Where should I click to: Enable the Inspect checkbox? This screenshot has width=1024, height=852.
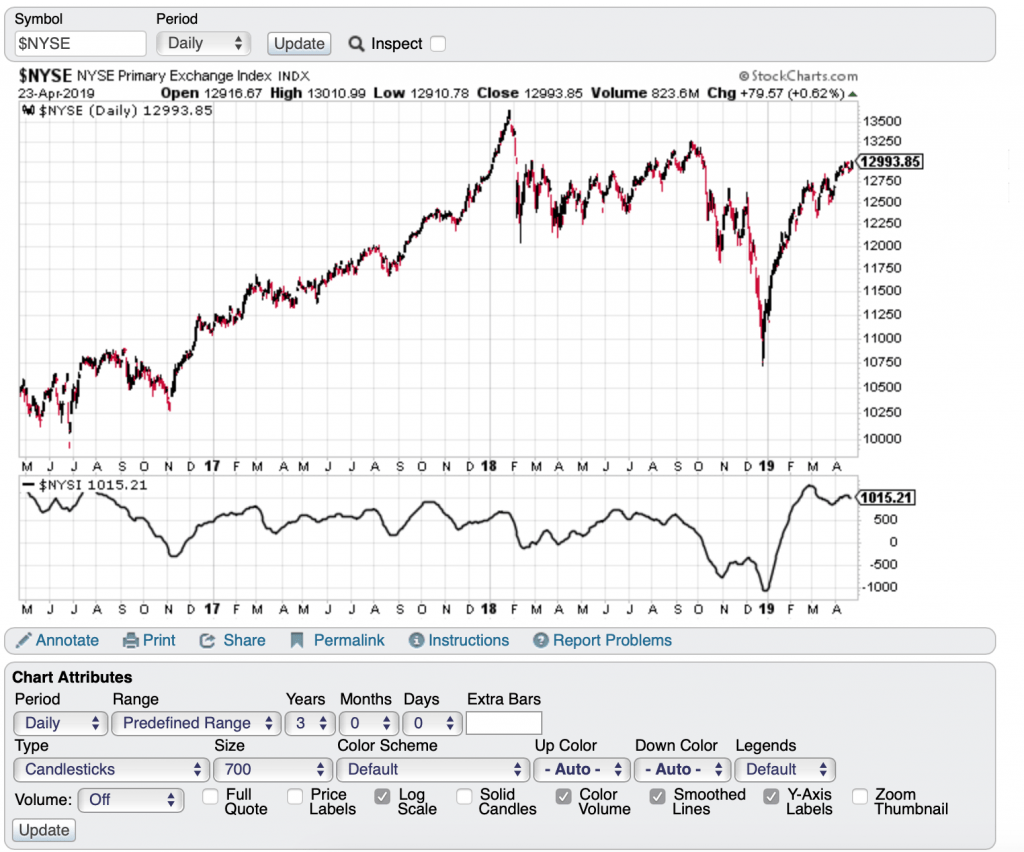437,44
